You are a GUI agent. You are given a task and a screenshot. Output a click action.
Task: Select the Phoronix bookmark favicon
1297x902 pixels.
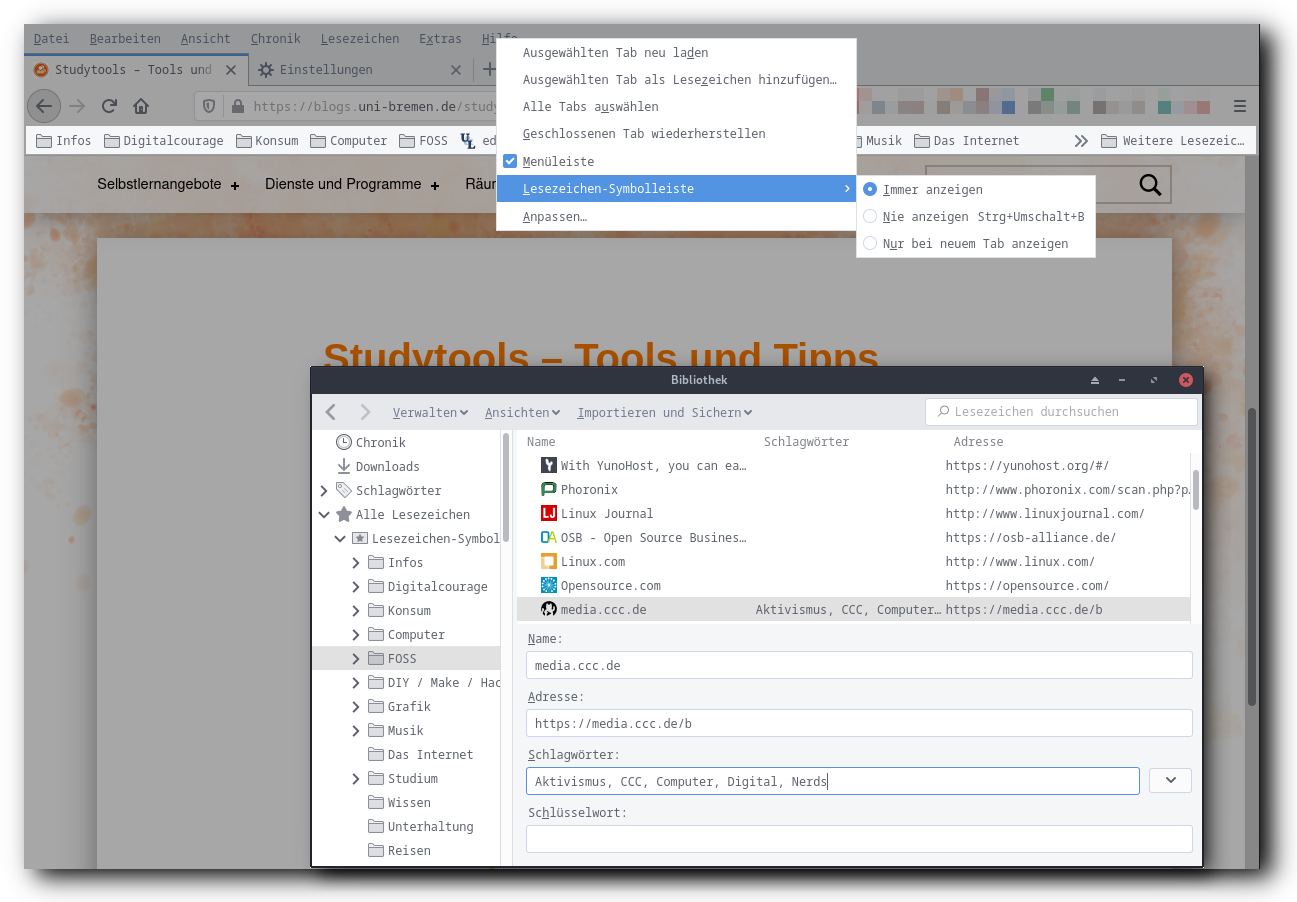[x=548, y=489]
